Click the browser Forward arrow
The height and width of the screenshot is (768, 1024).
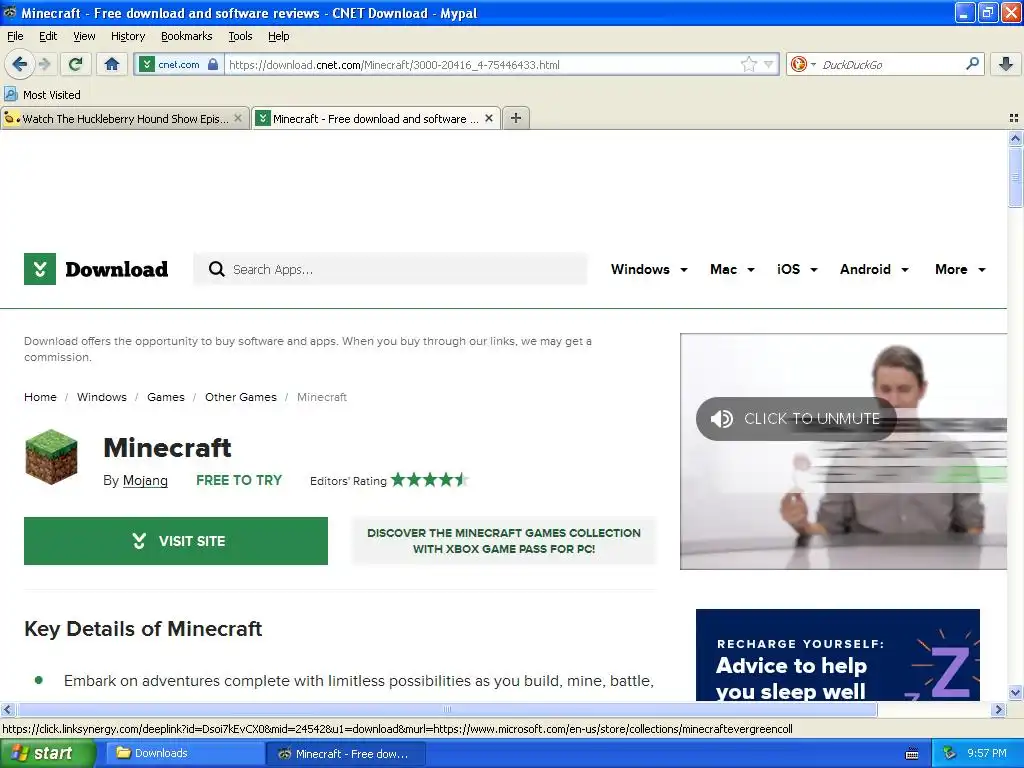point(44,64)
